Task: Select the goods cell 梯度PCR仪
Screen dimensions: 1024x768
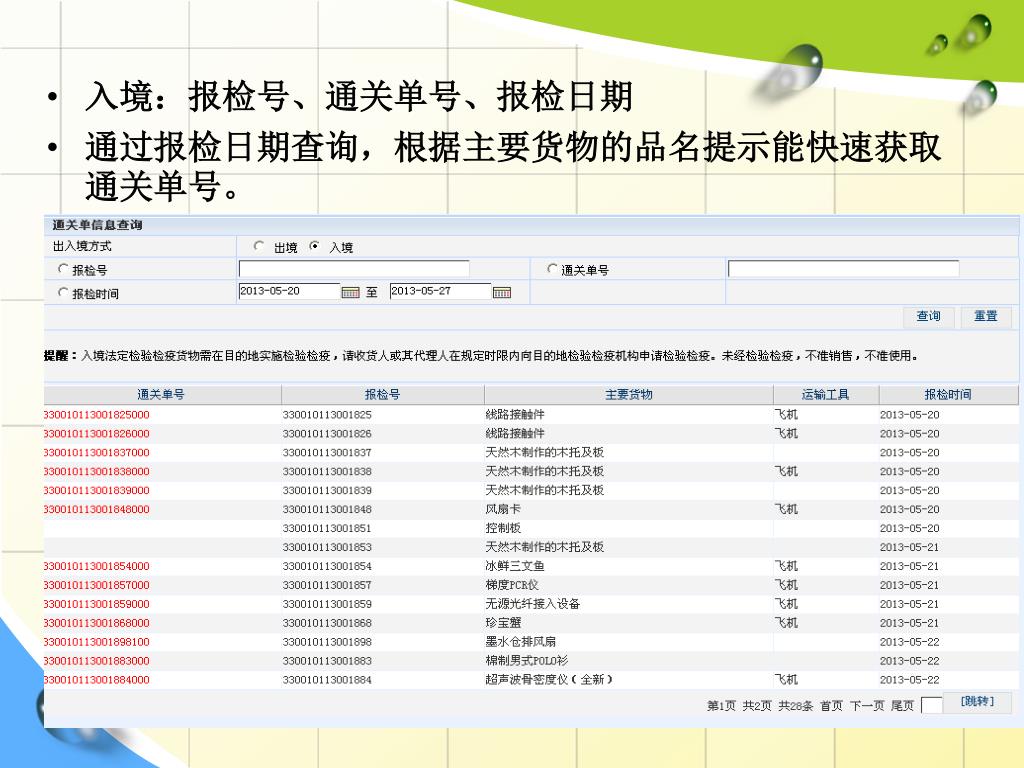Action: 512,585
